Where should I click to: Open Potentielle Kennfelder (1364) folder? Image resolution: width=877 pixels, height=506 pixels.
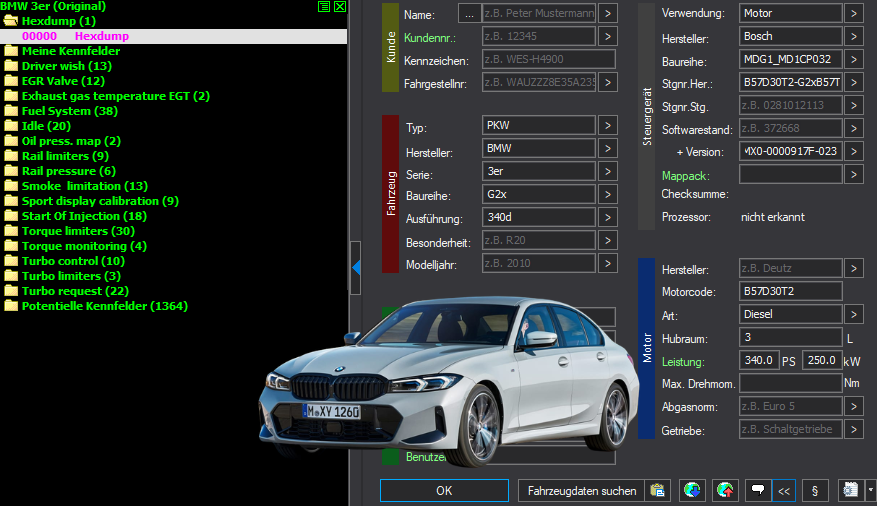pyautogui.click(x=105, y=306)
